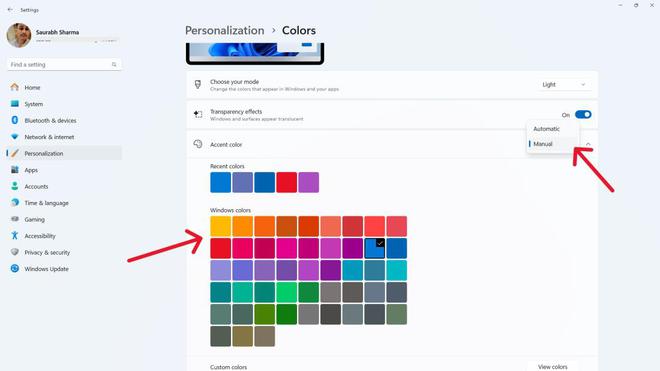The height and width of the screenshot is (371, 660).
Task: Select the System monitor icon
Action: click(x=15, y=104)
